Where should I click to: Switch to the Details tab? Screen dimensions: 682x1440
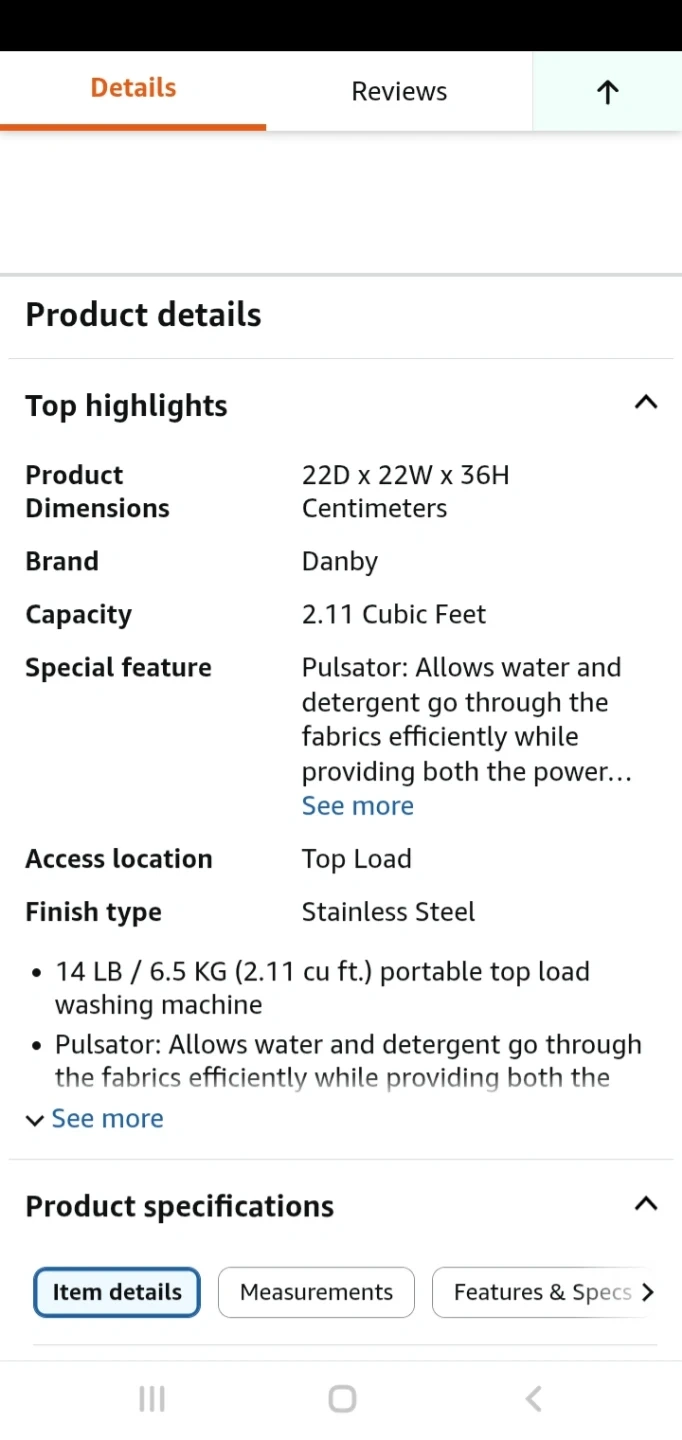(133, 89)
